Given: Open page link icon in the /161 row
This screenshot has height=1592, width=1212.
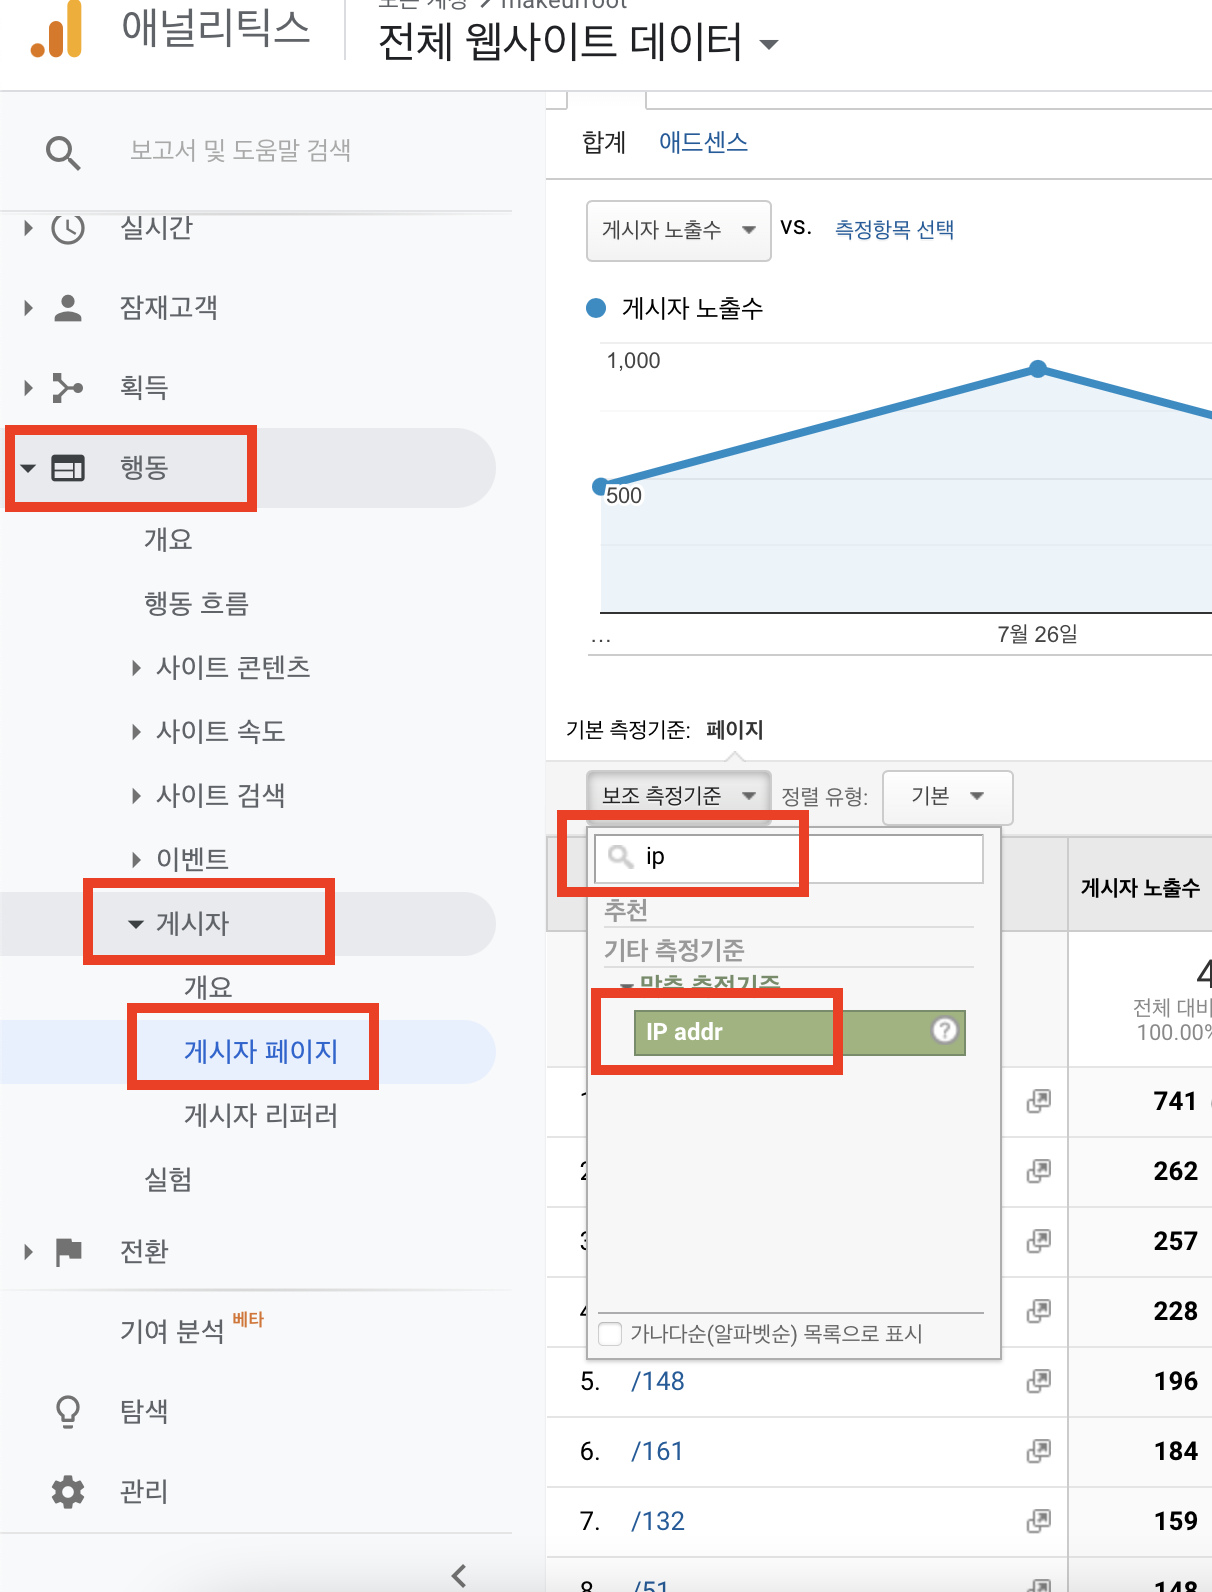Looking at the screenshot, I should click(x=1039, y=1451).
